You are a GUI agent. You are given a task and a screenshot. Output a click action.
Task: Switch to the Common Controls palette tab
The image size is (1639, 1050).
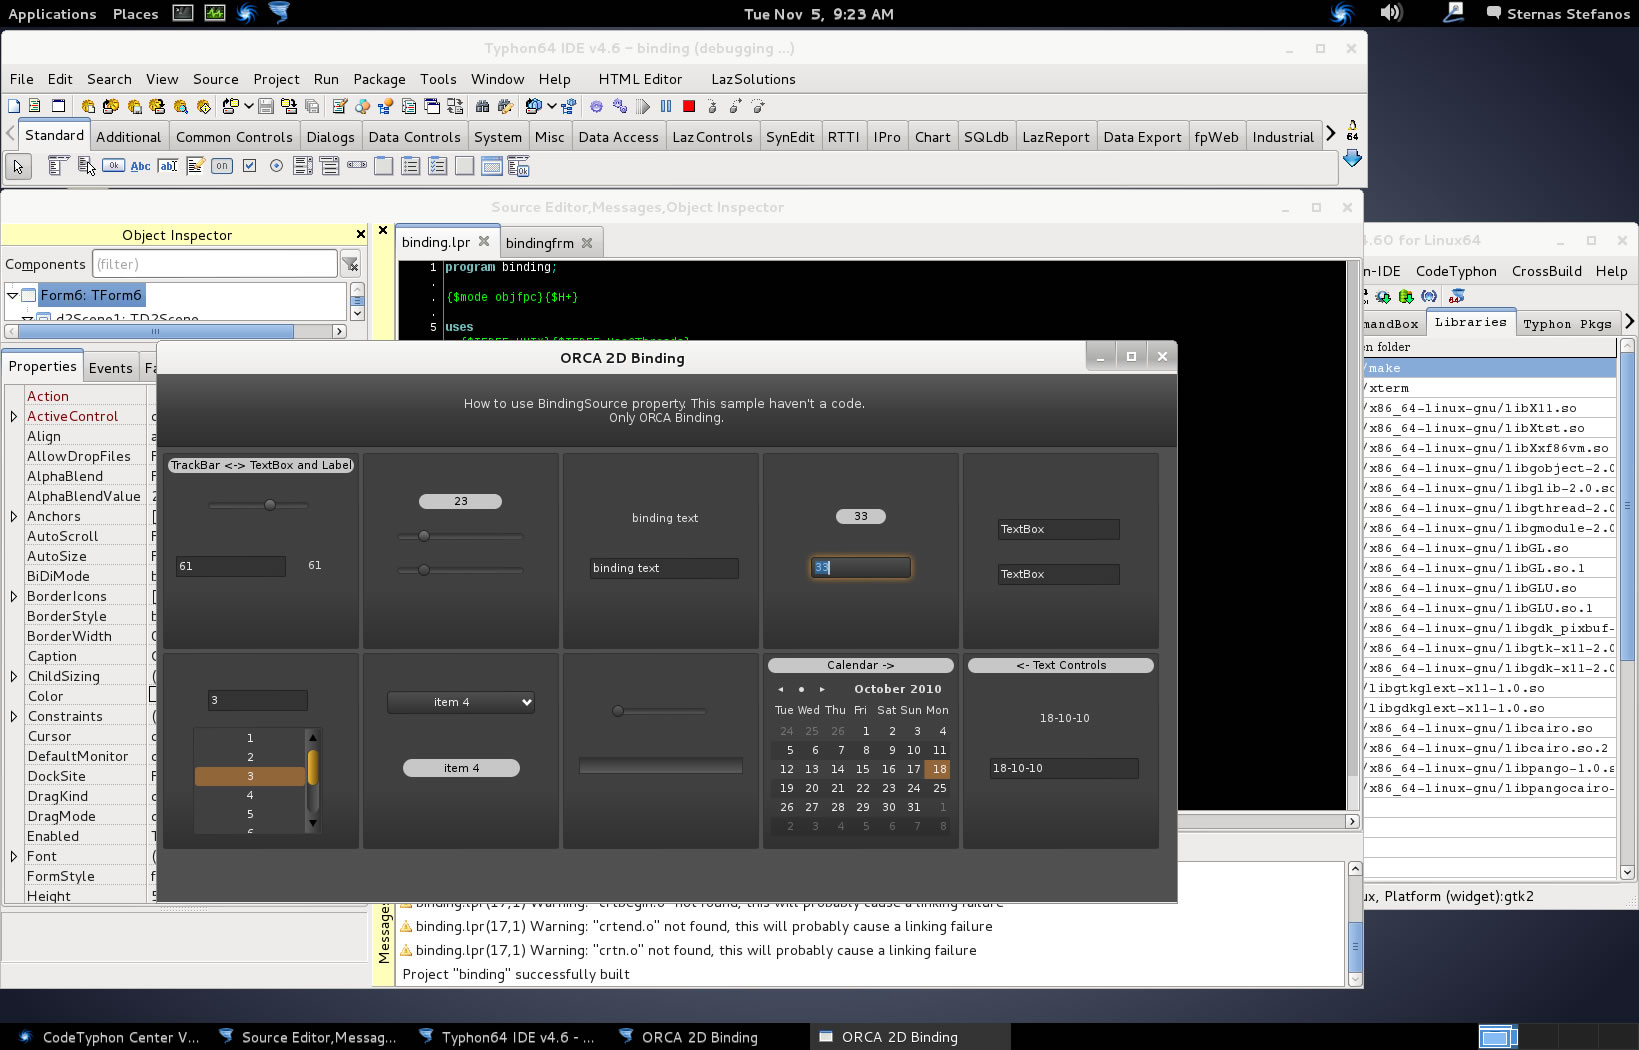pos(234,137)
